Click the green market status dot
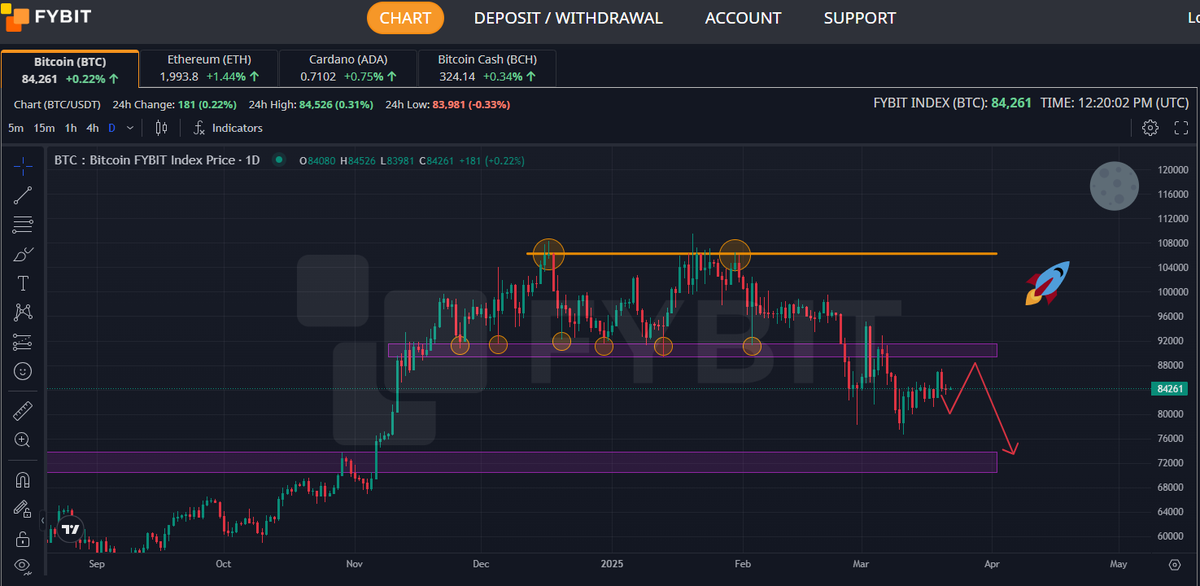 [278, 160]
